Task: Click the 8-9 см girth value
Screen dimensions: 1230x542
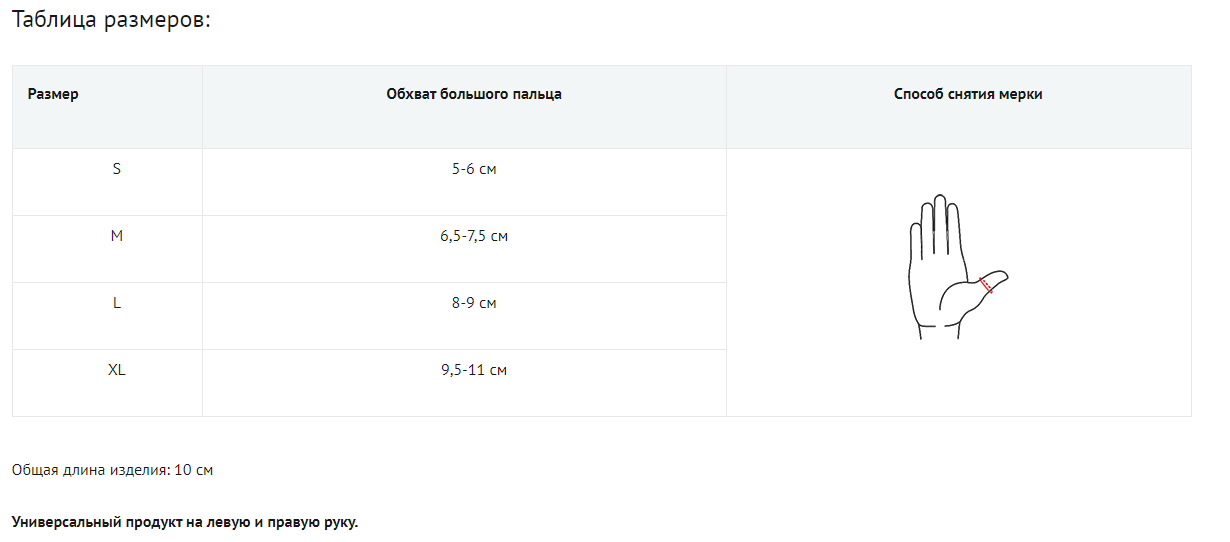Action: tap(474, 303)
